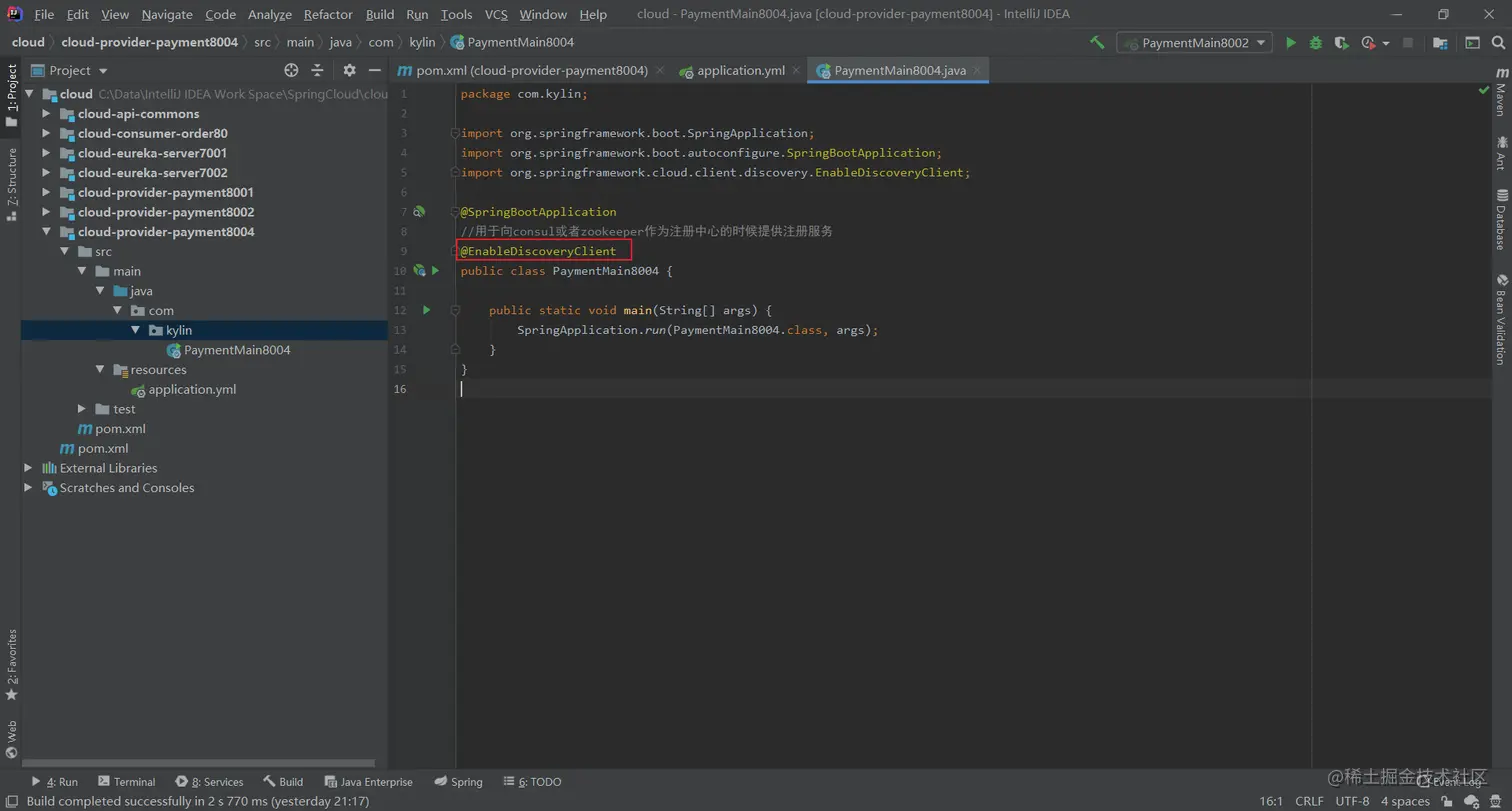Collapse the resources folder in tree

(x=100, y=370)
